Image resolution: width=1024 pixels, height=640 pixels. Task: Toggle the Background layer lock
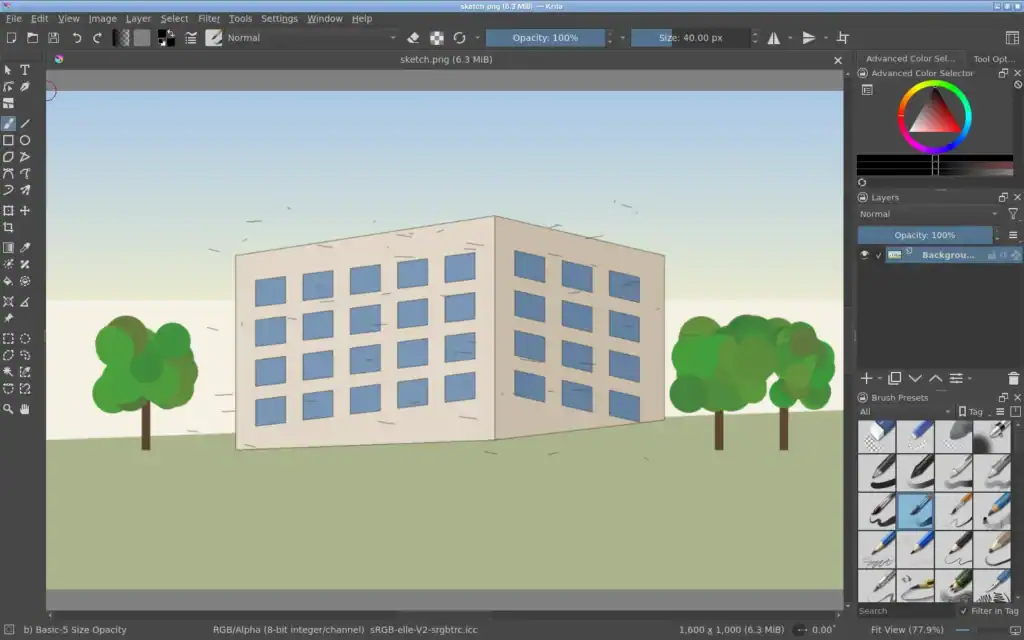(x=992, y=255)
